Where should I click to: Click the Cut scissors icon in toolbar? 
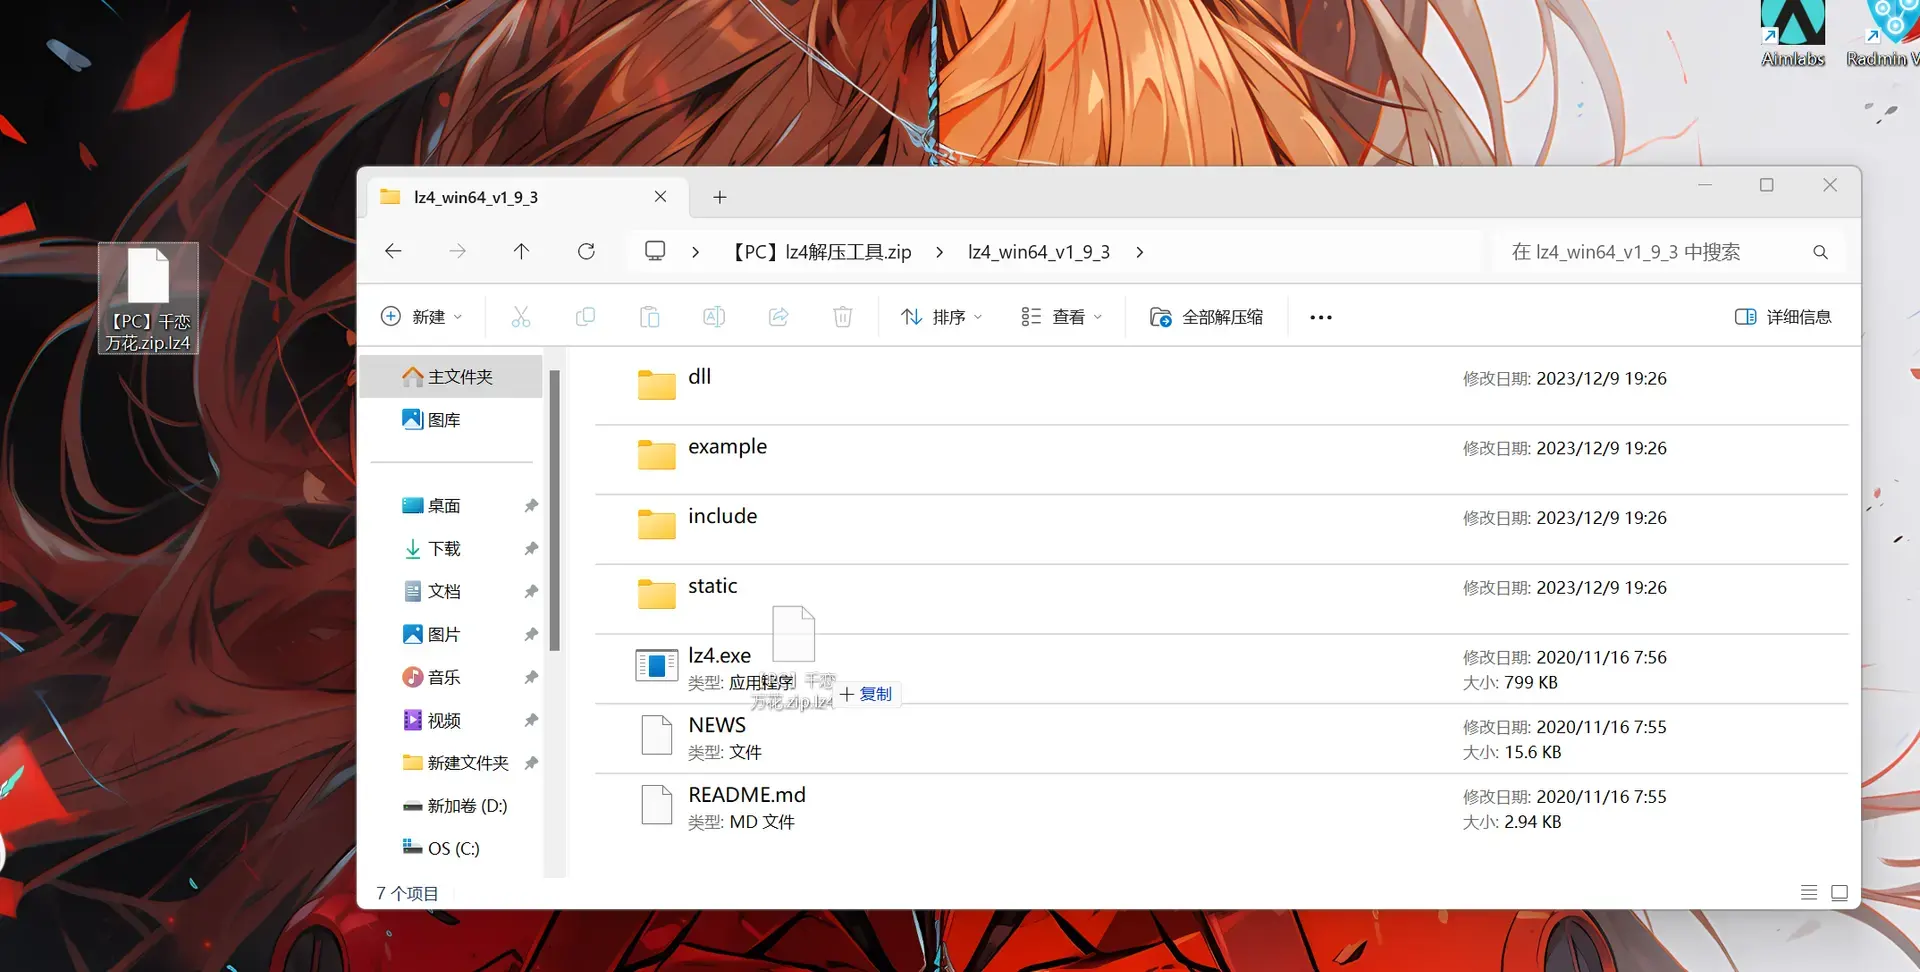pos(520,317)
